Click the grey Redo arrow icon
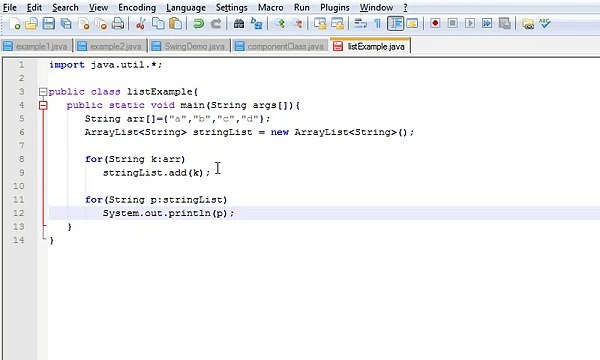 tap(216, 24)
